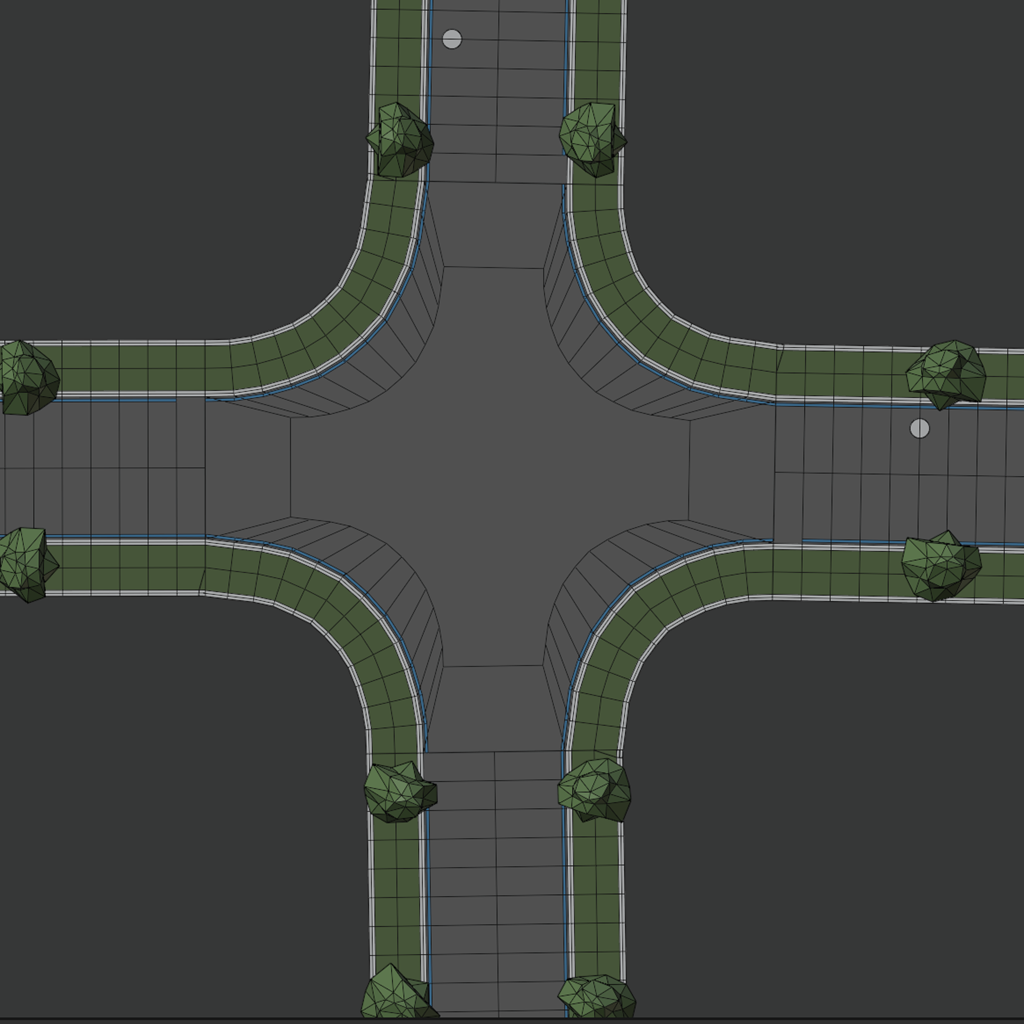Select the upper tree right of the bottom road
The height and width of the screenshot is (1024, 1024).
click(595, 789)
